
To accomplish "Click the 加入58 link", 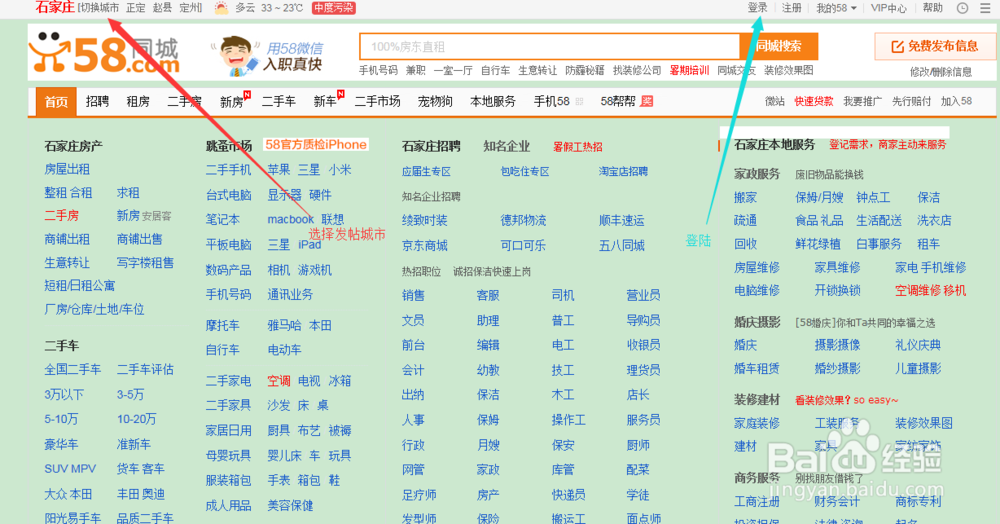I will [x=957, y=101].
